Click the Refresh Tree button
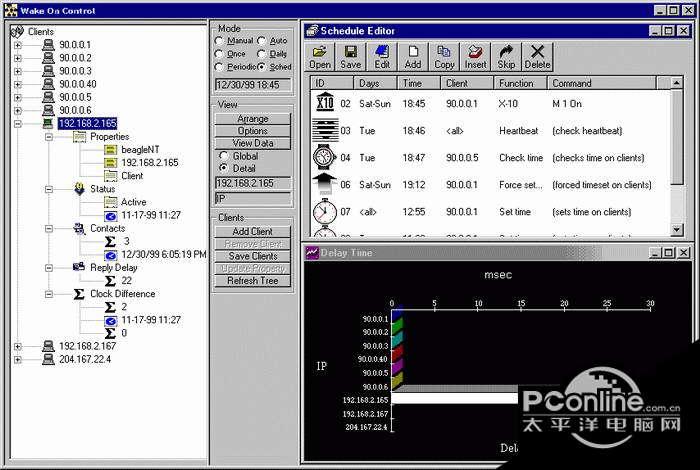Image resolution: width=700 pixels, height=470 pixels. pos(253,281)
